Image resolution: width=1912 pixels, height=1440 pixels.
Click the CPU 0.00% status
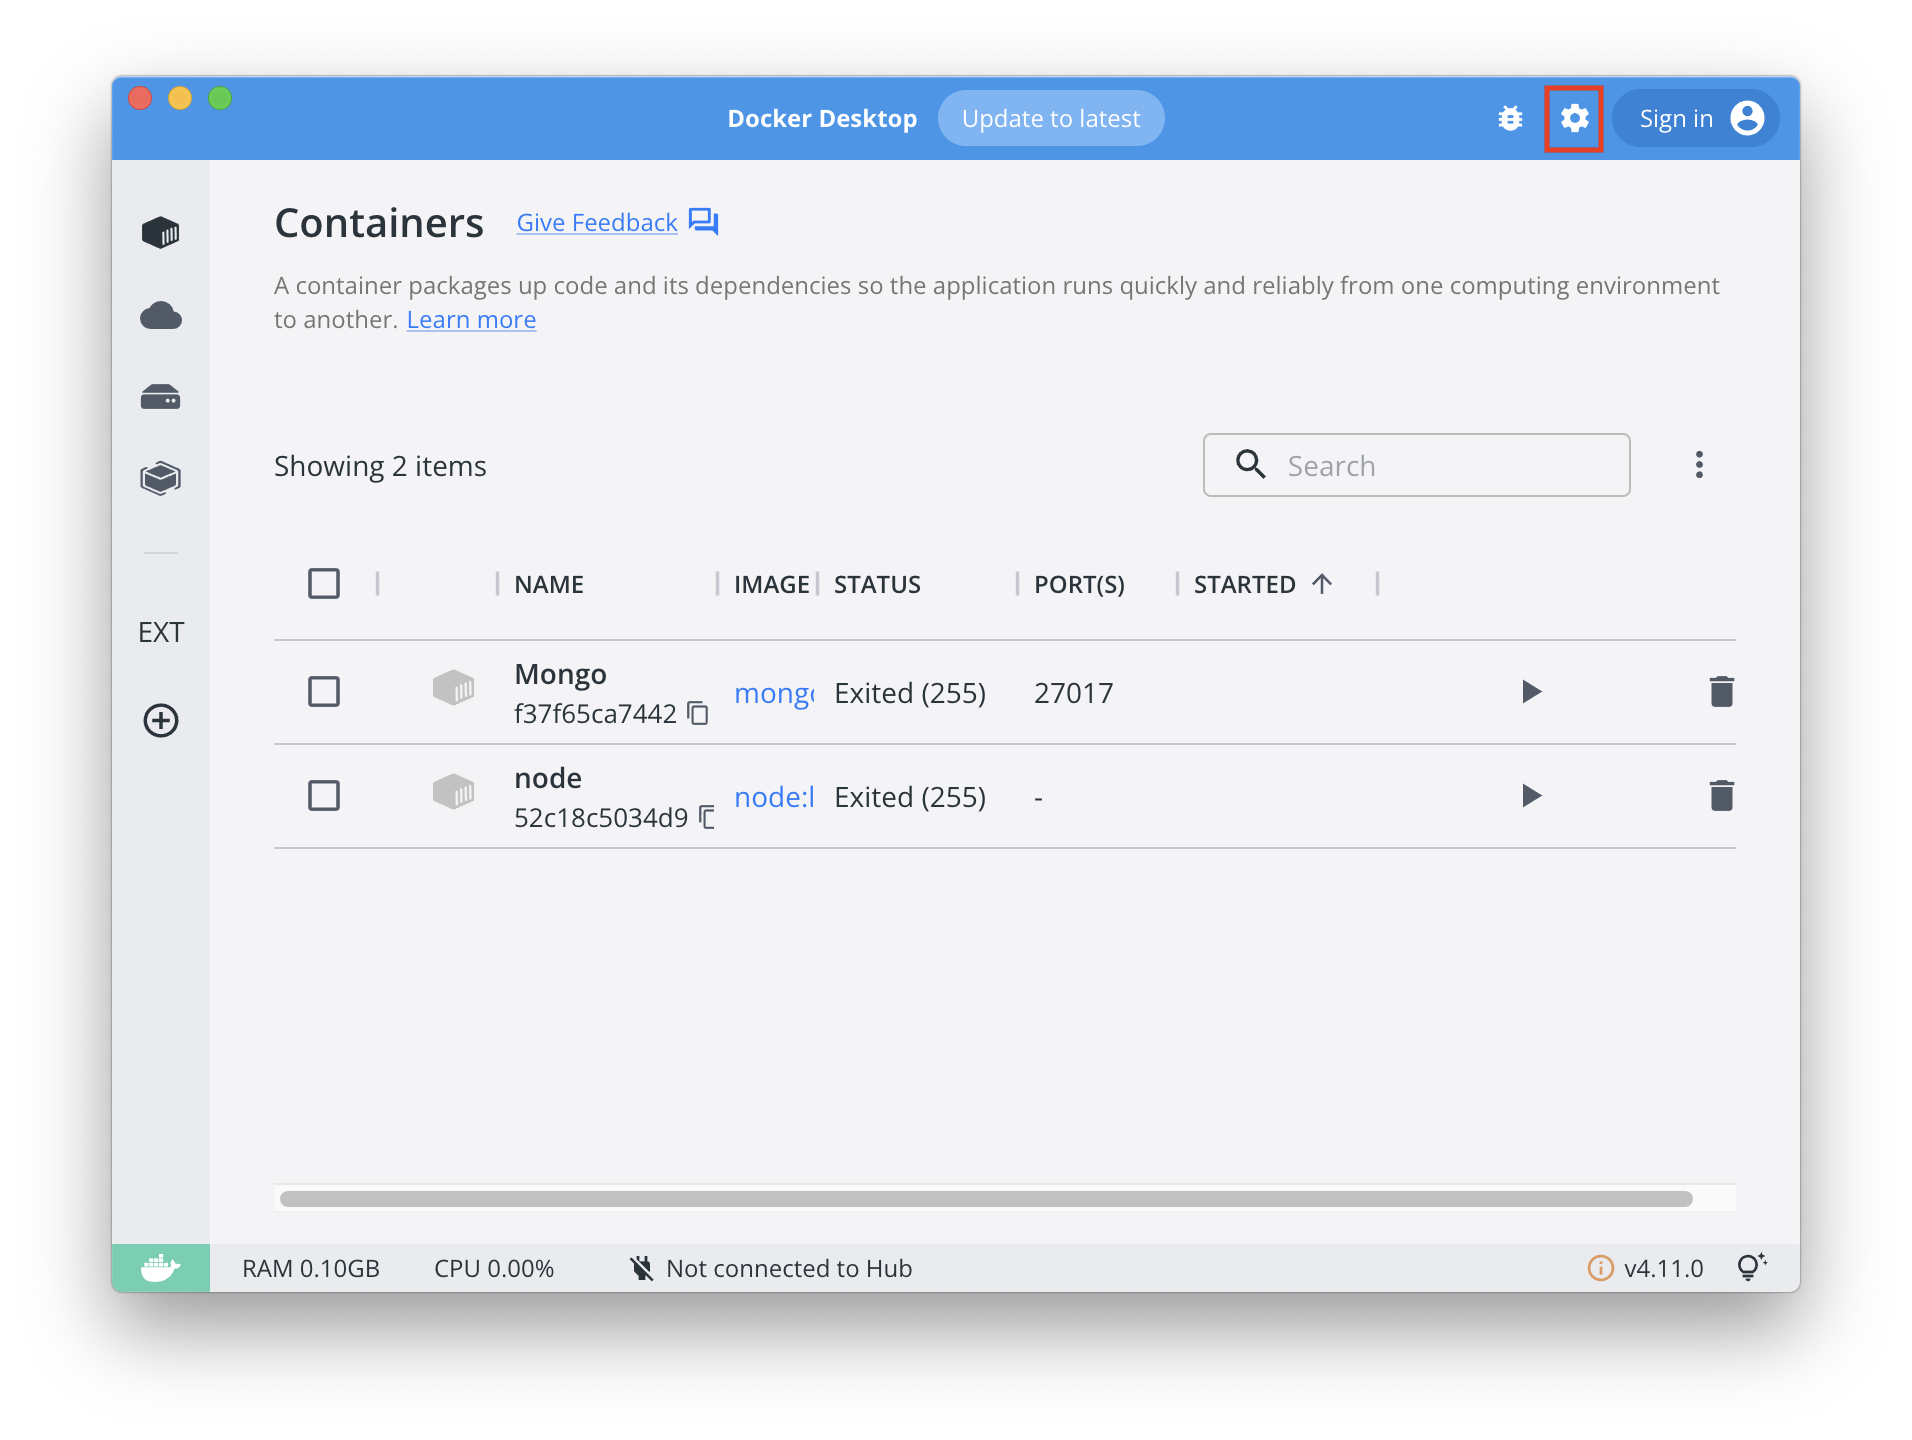[494, 1268]
